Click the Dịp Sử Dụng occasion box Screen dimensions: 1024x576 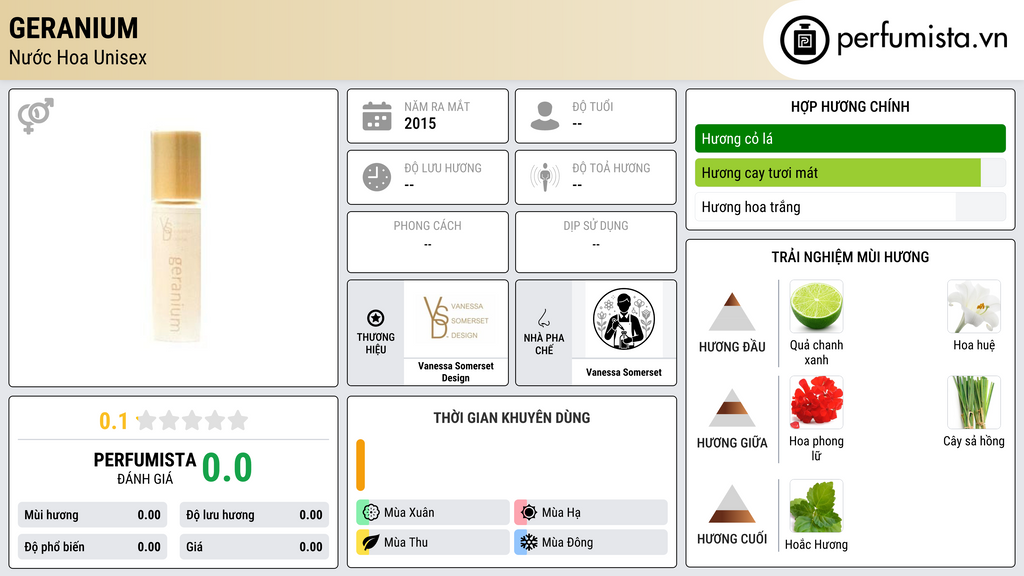[x=596, y=242]
